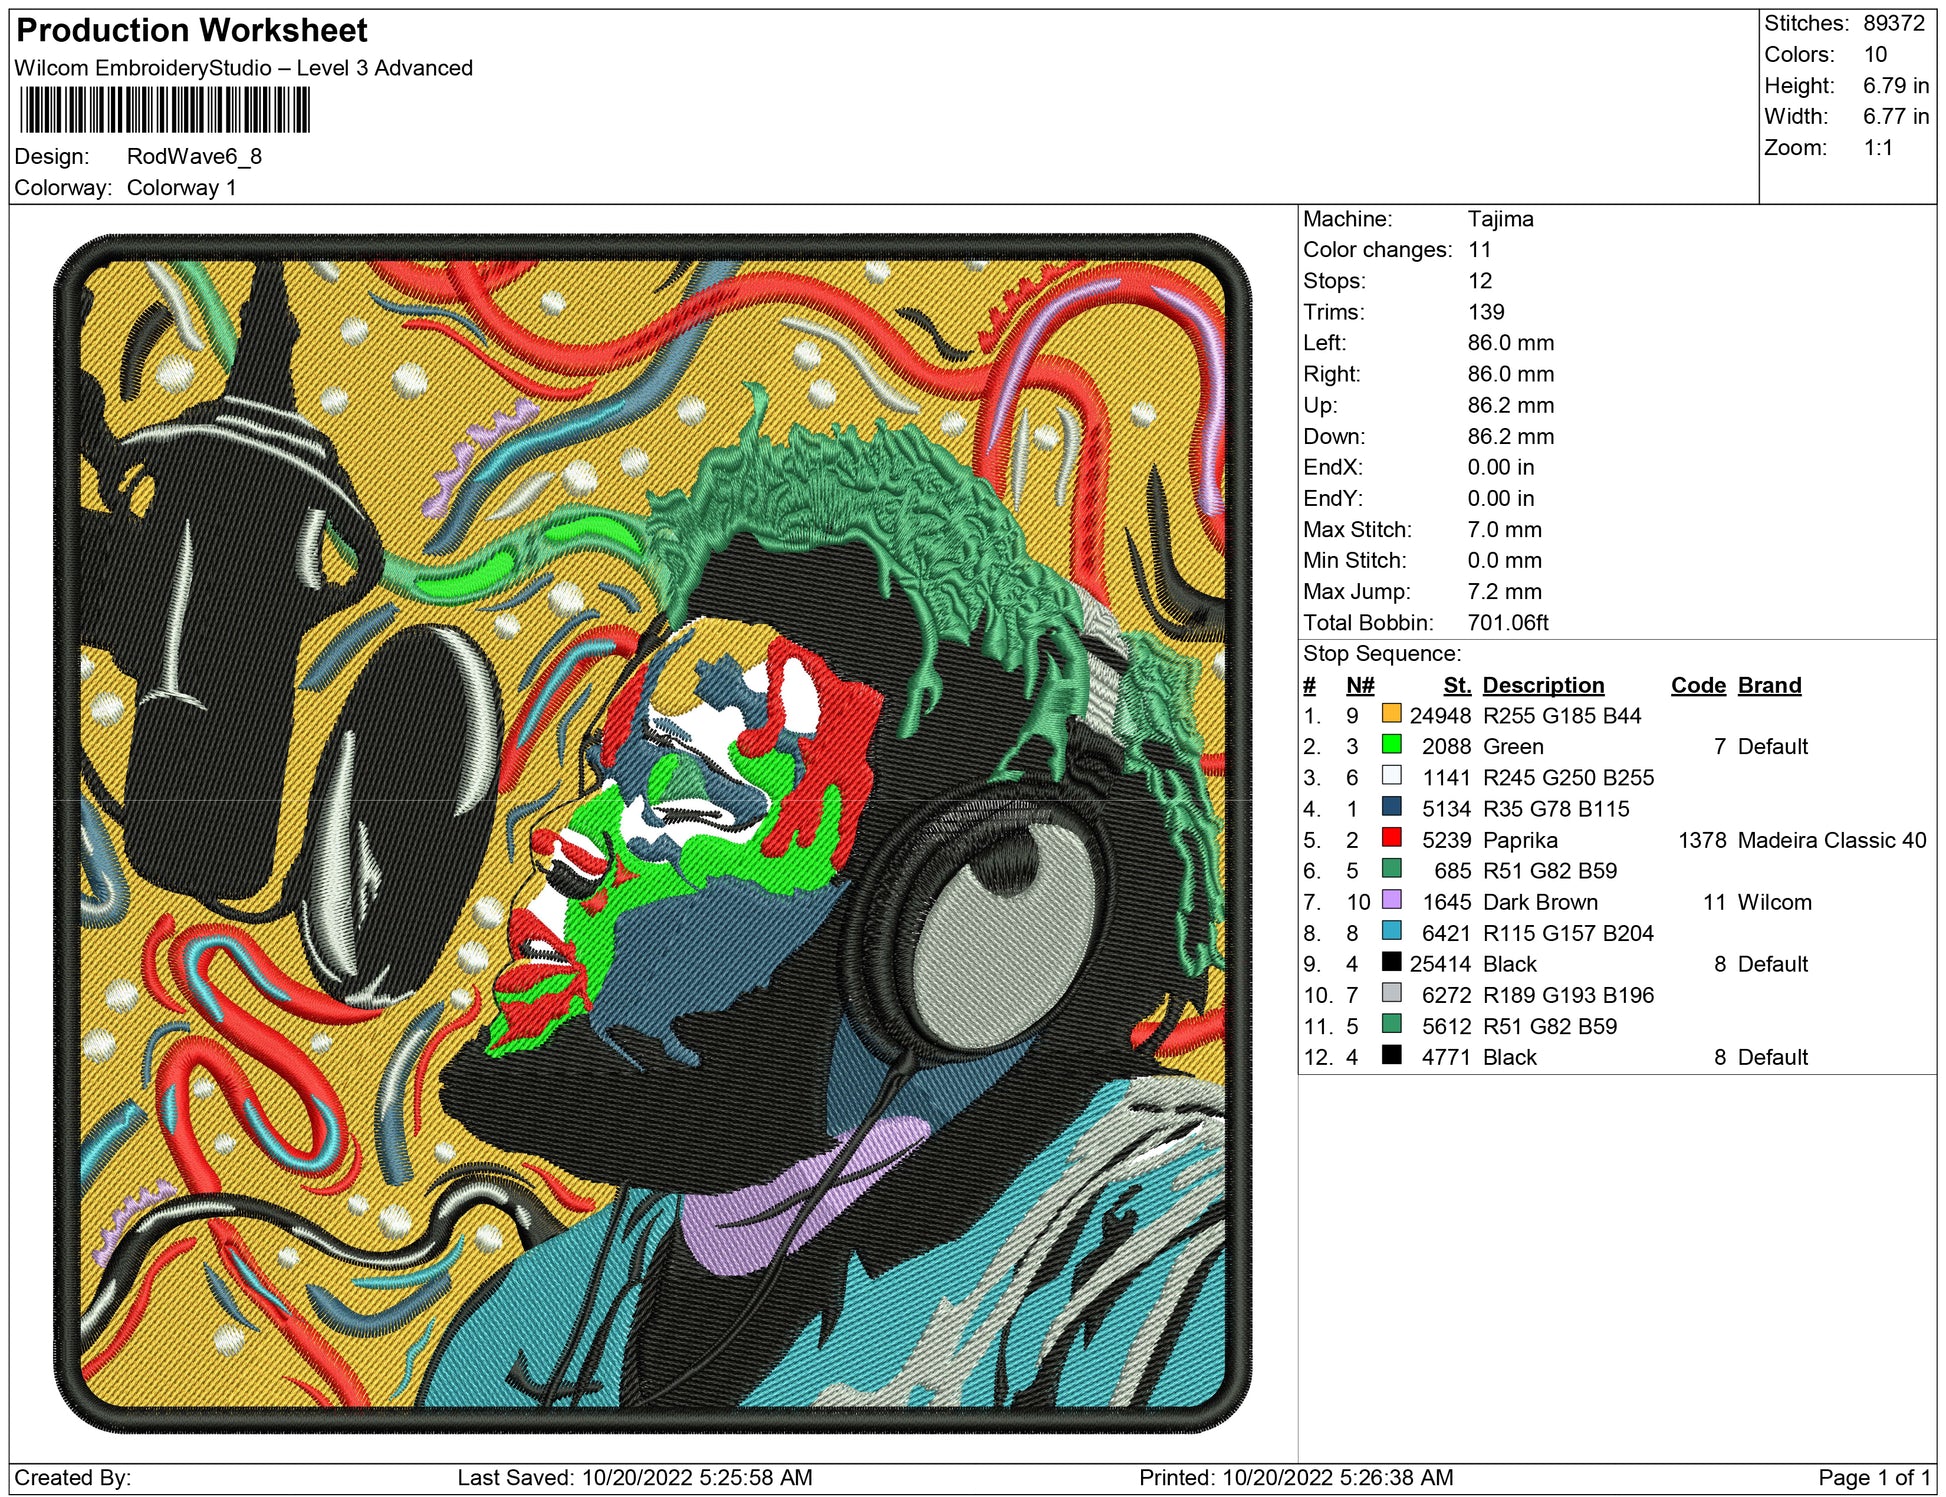The image size is (1946, 1497).
Task: Click the bright green swatch beside Green
Action: point(1390,744)
